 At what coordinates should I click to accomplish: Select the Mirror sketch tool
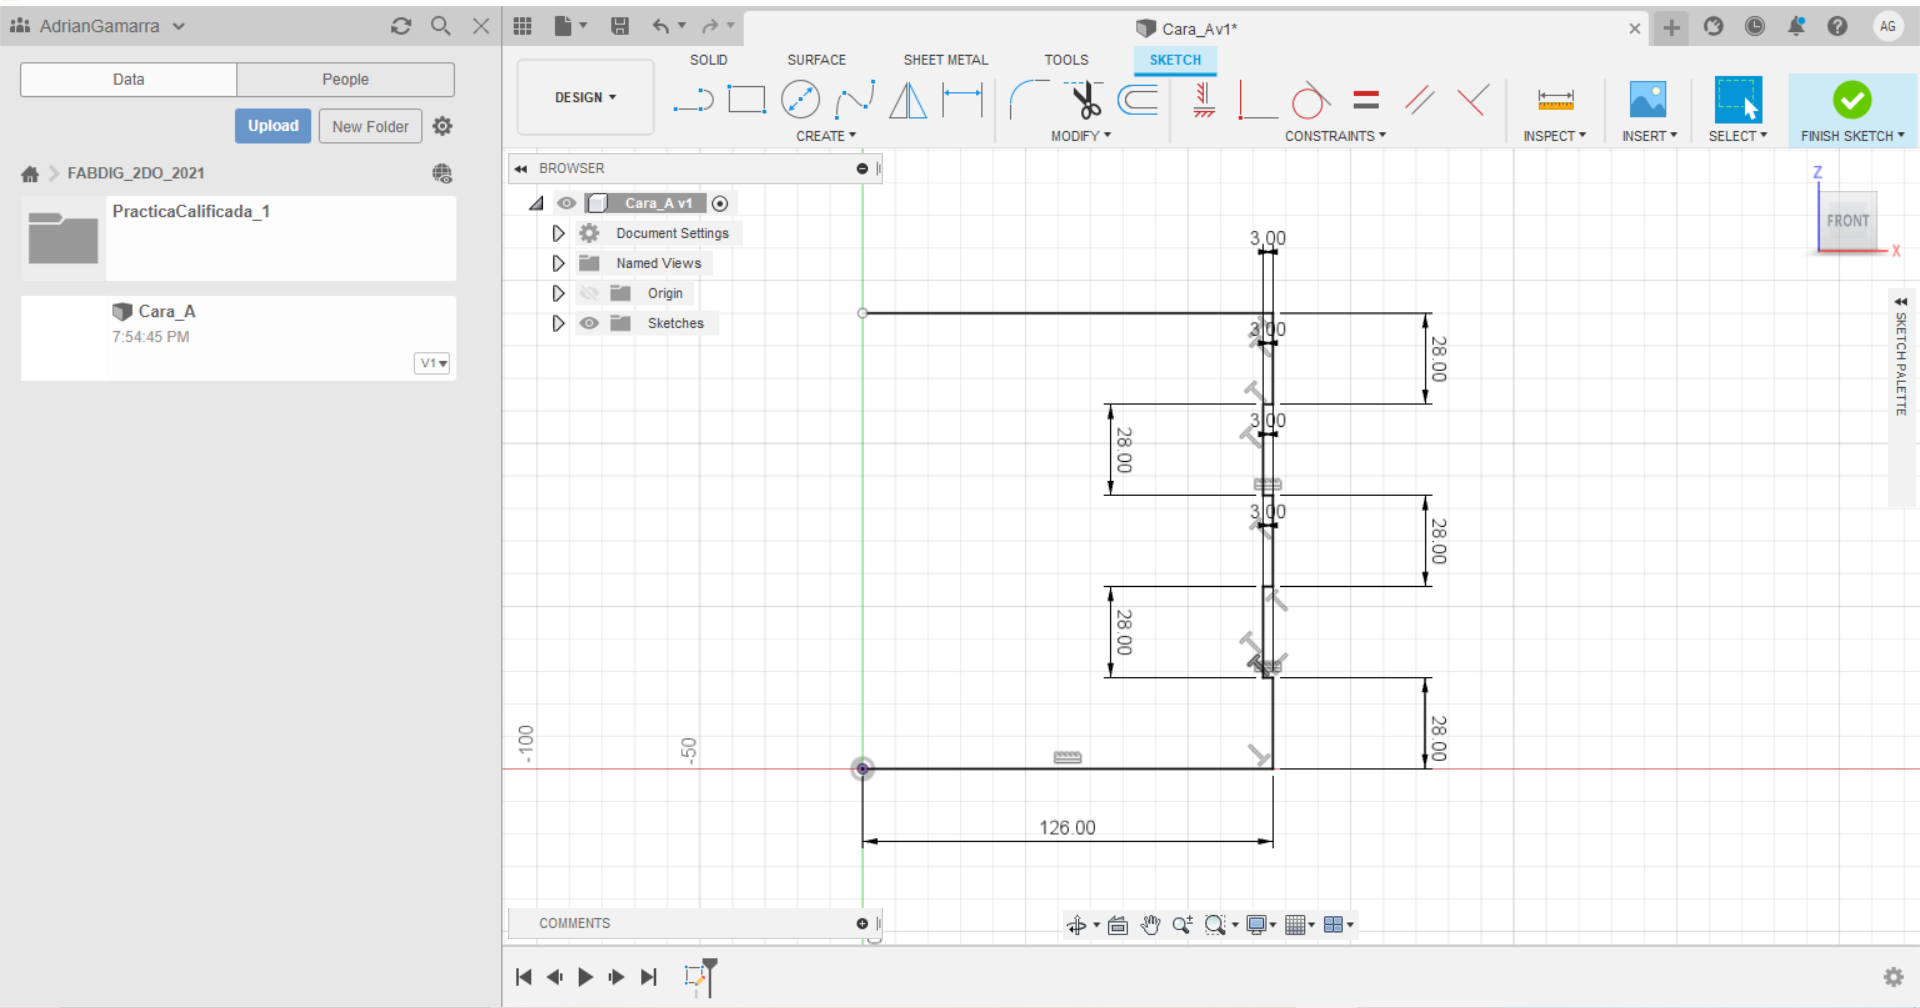pyautogui.click(x=908, y=100)
